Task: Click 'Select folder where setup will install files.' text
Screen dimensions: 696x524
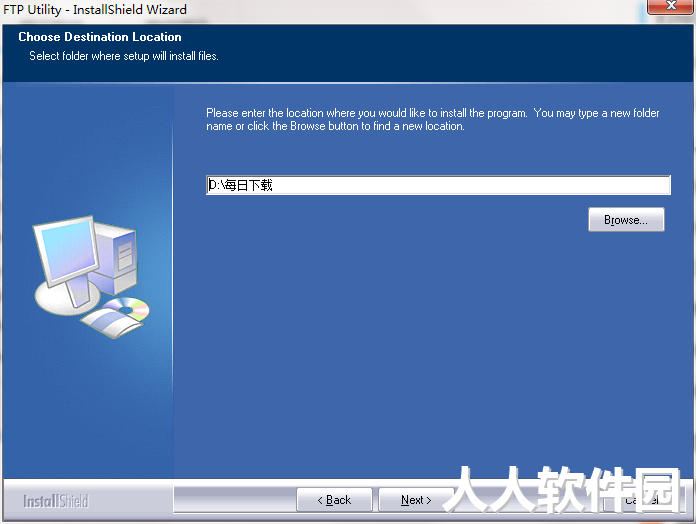Action: [x=124, y=56]
